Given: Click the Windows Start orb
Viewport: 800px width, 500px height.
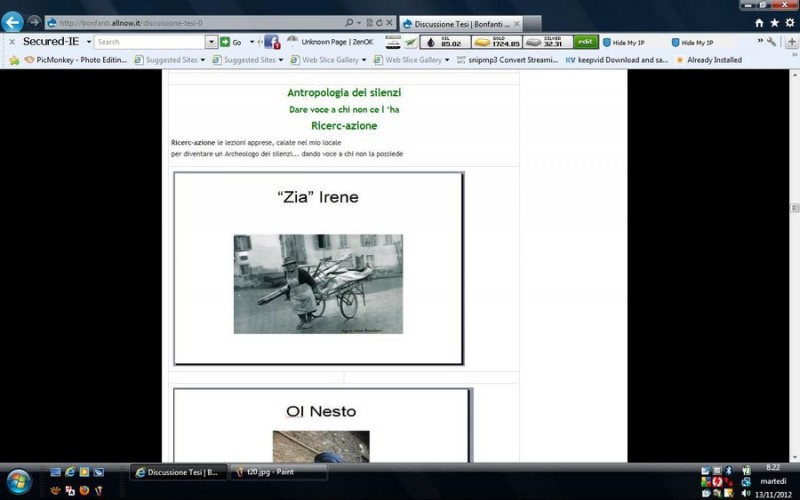Looking at the screenshot, I should (x=18, y=481).
